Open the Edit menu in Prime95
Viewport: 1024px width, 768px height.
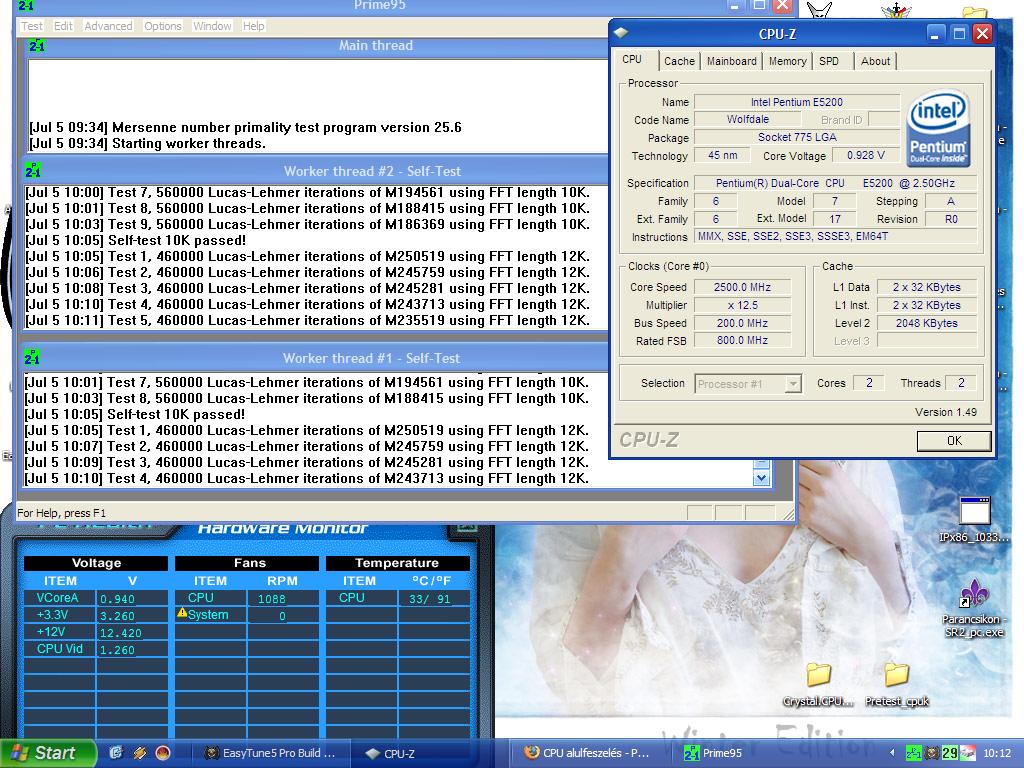coord(63,26)
